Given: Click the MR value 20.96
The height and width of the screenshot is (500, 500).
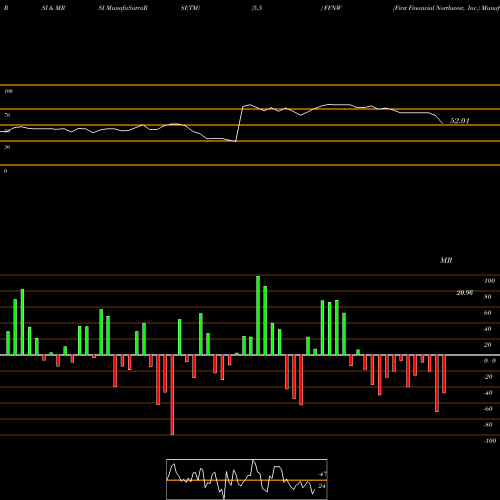Looking at the screenshot, I should (465, 293).
